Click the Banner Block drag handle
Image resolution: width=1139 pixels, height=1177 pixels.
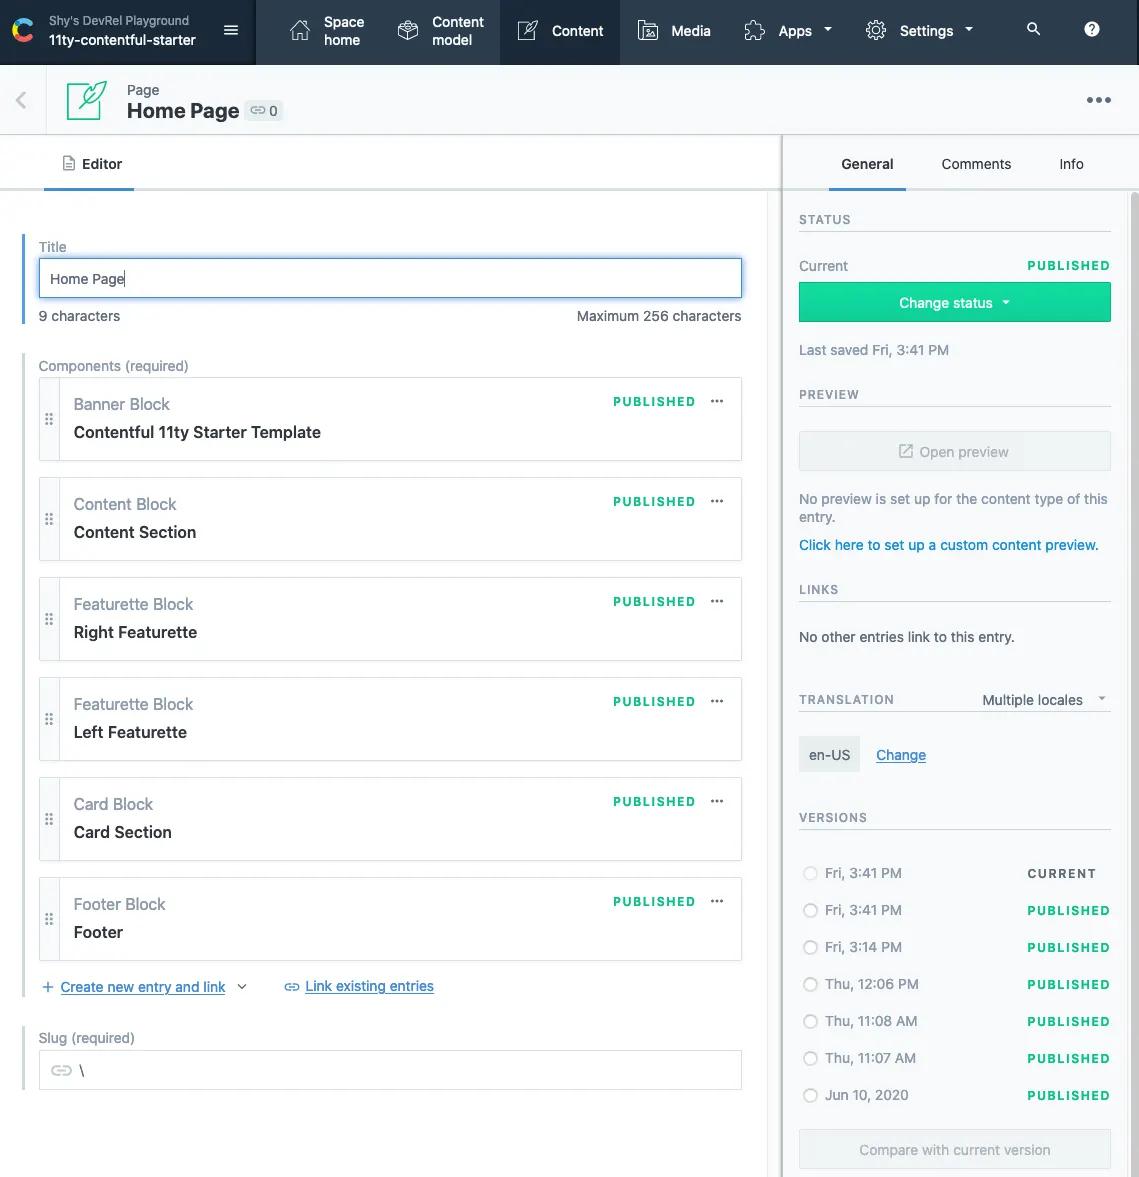49,419
